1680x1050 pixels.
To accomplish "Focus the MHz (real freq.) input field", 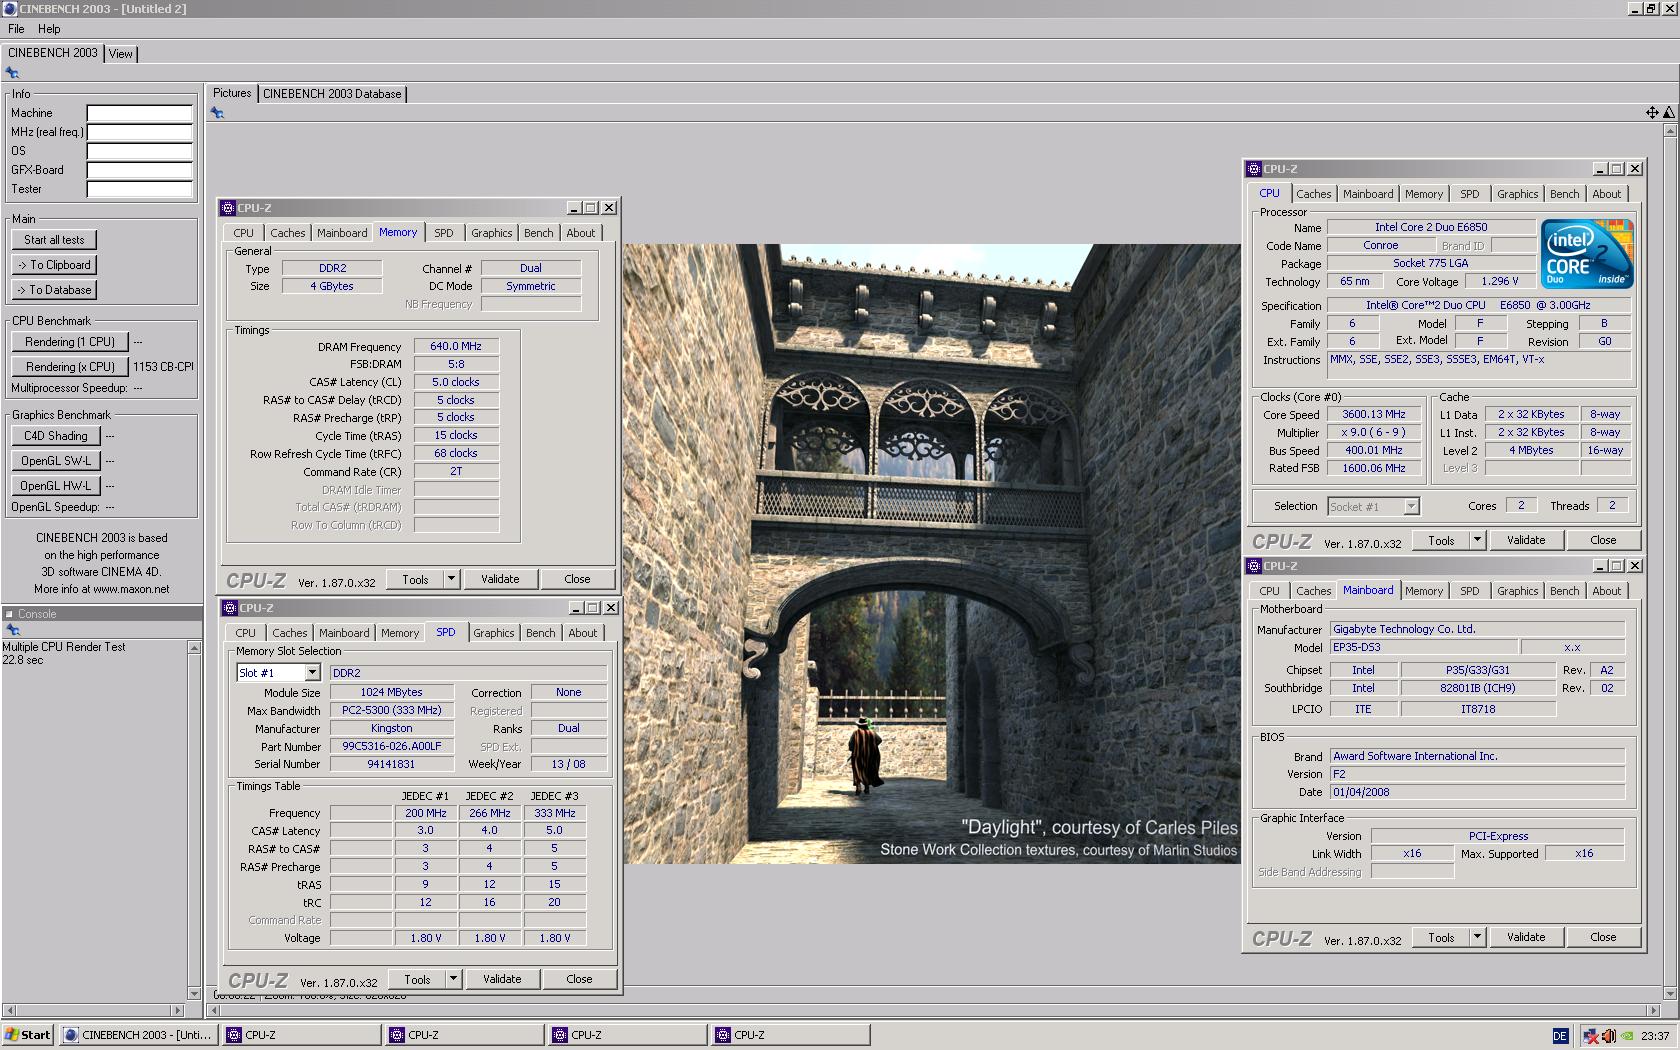I will coord(139,132).
